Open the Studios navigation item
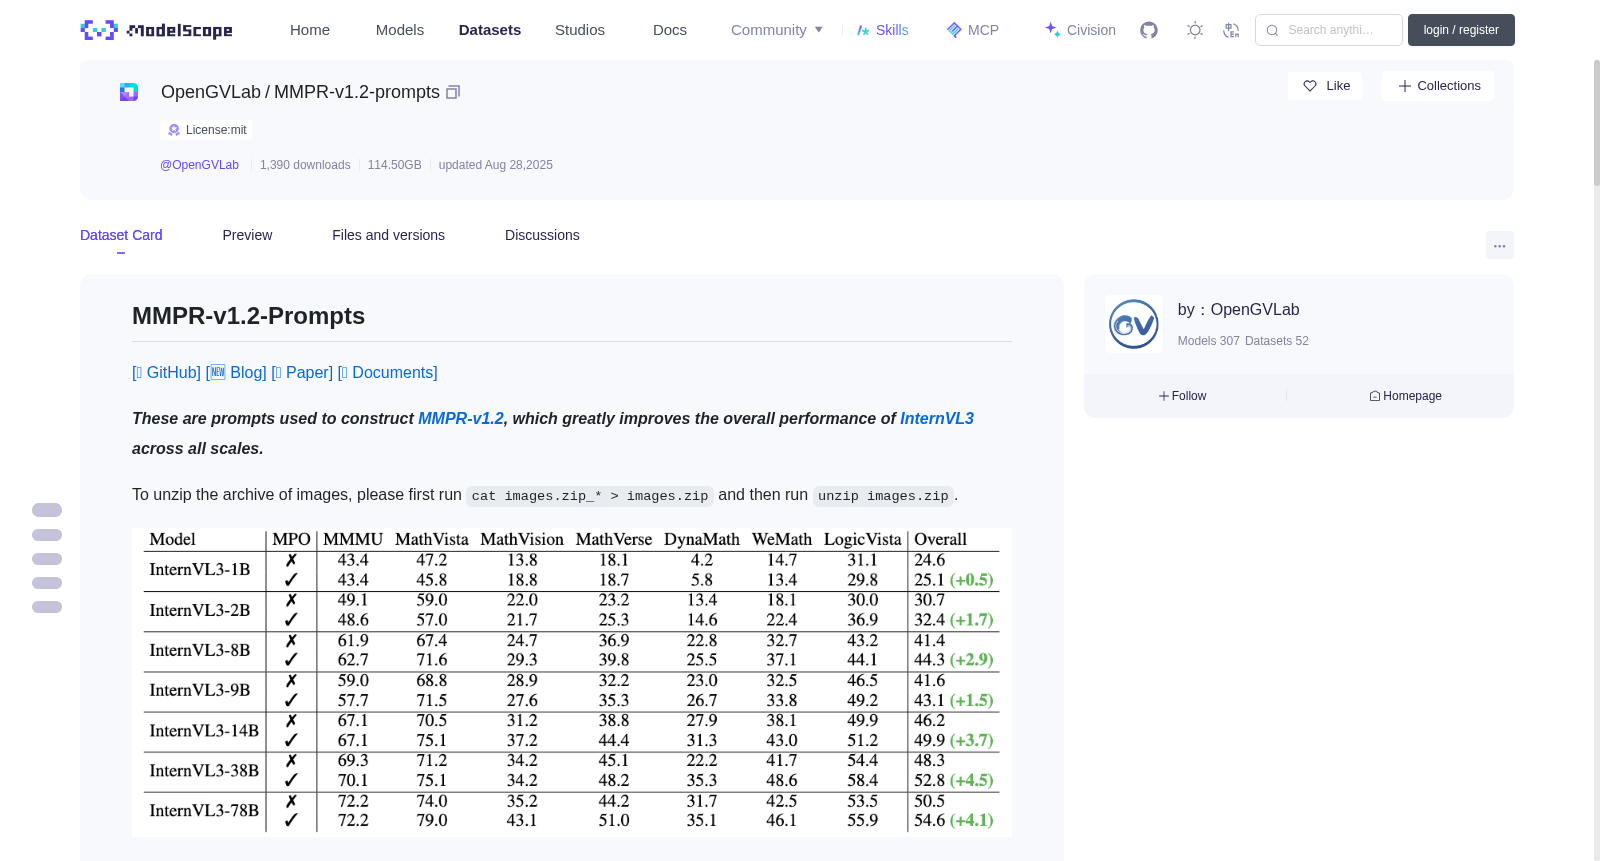 tap(580, 30)
